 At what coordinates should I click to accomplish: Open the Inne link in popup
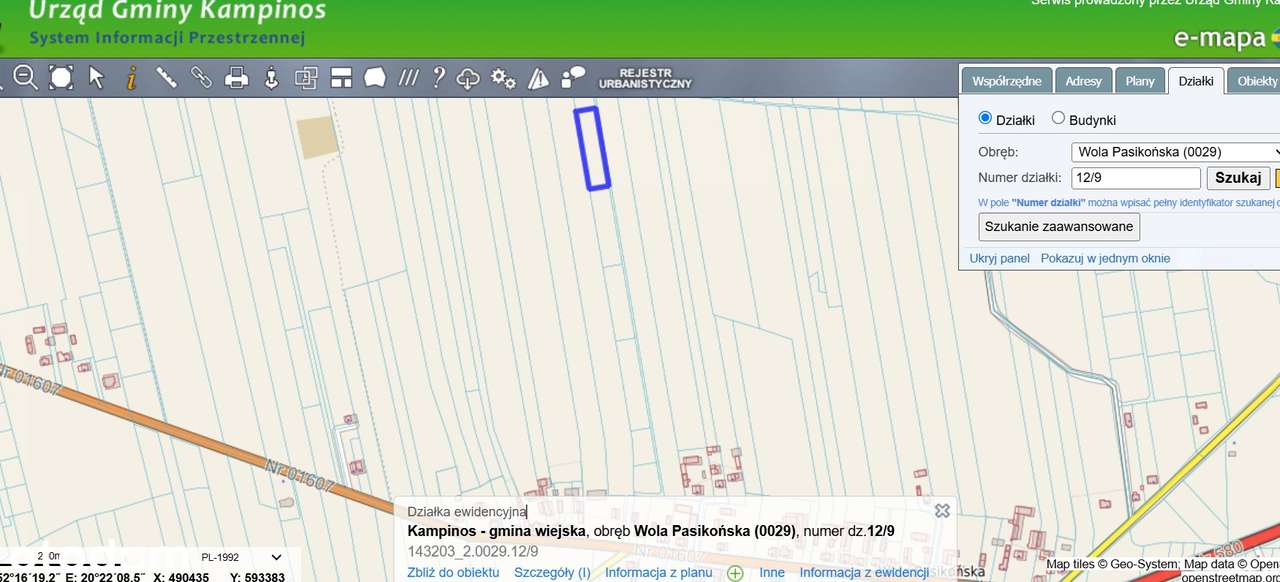click(772, 573)
